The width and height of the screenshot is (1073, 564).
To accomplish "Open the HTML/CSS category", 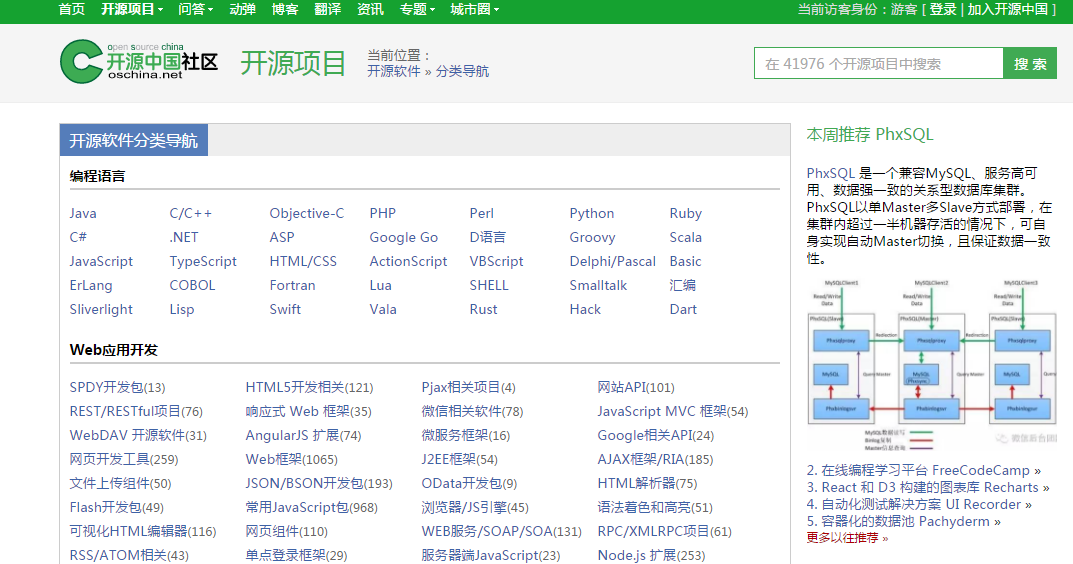I will tap(303, 261).
